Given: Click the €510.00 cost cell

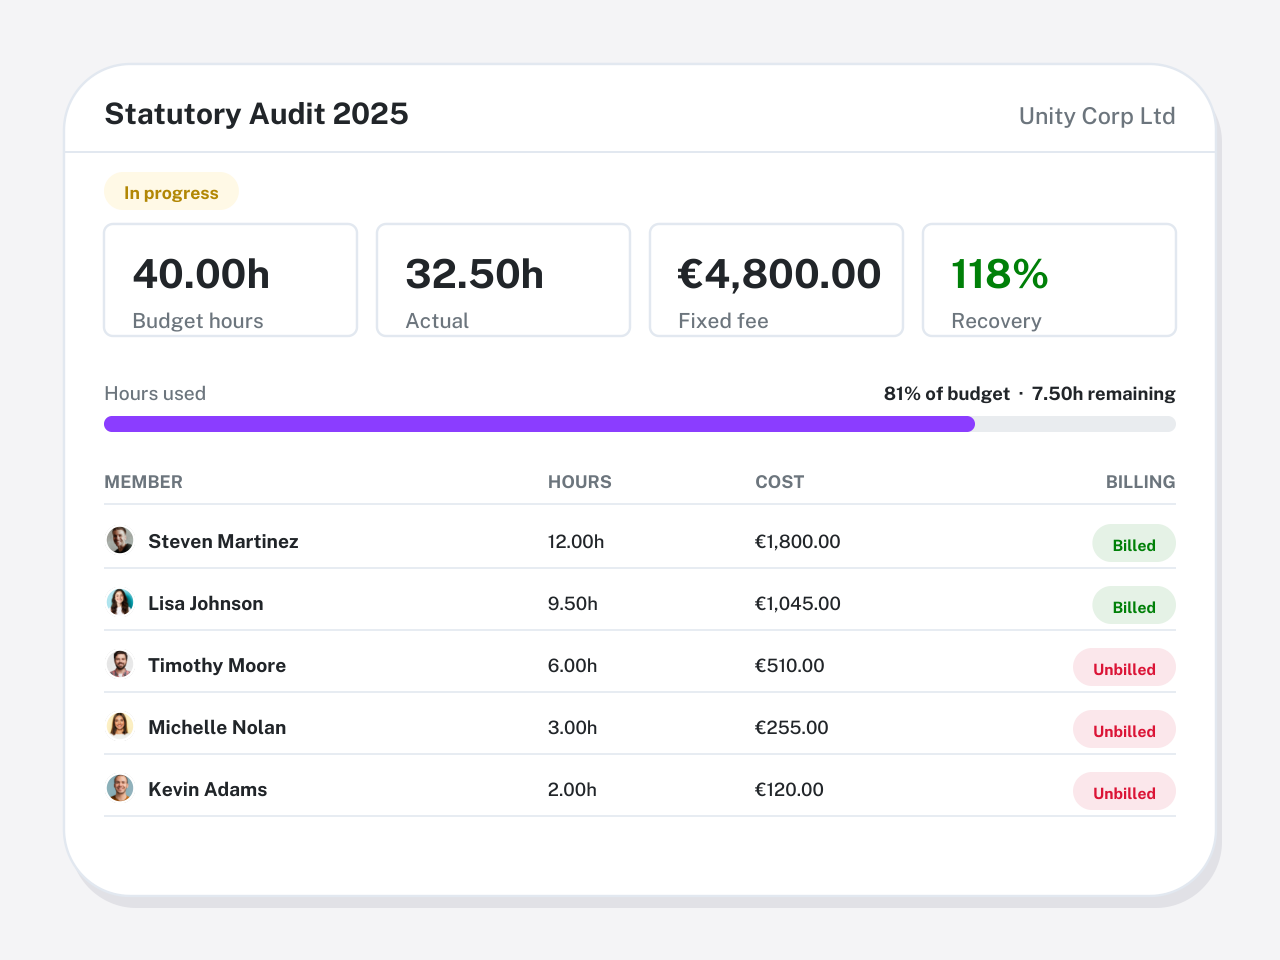Looking at the screenshot, I should (x=790, y=665).
